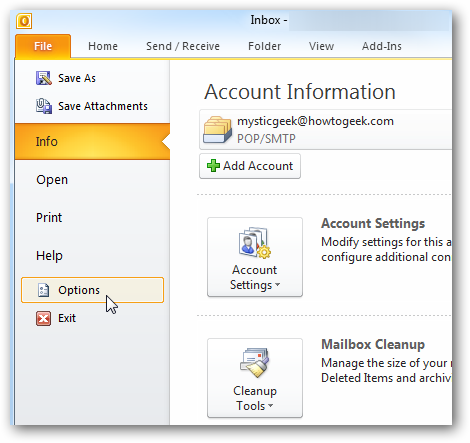The width and height of the screenshot is (470, 443).
Task: Select the Info backstage section
Action: pyautogui.click(x=92, y=141)
